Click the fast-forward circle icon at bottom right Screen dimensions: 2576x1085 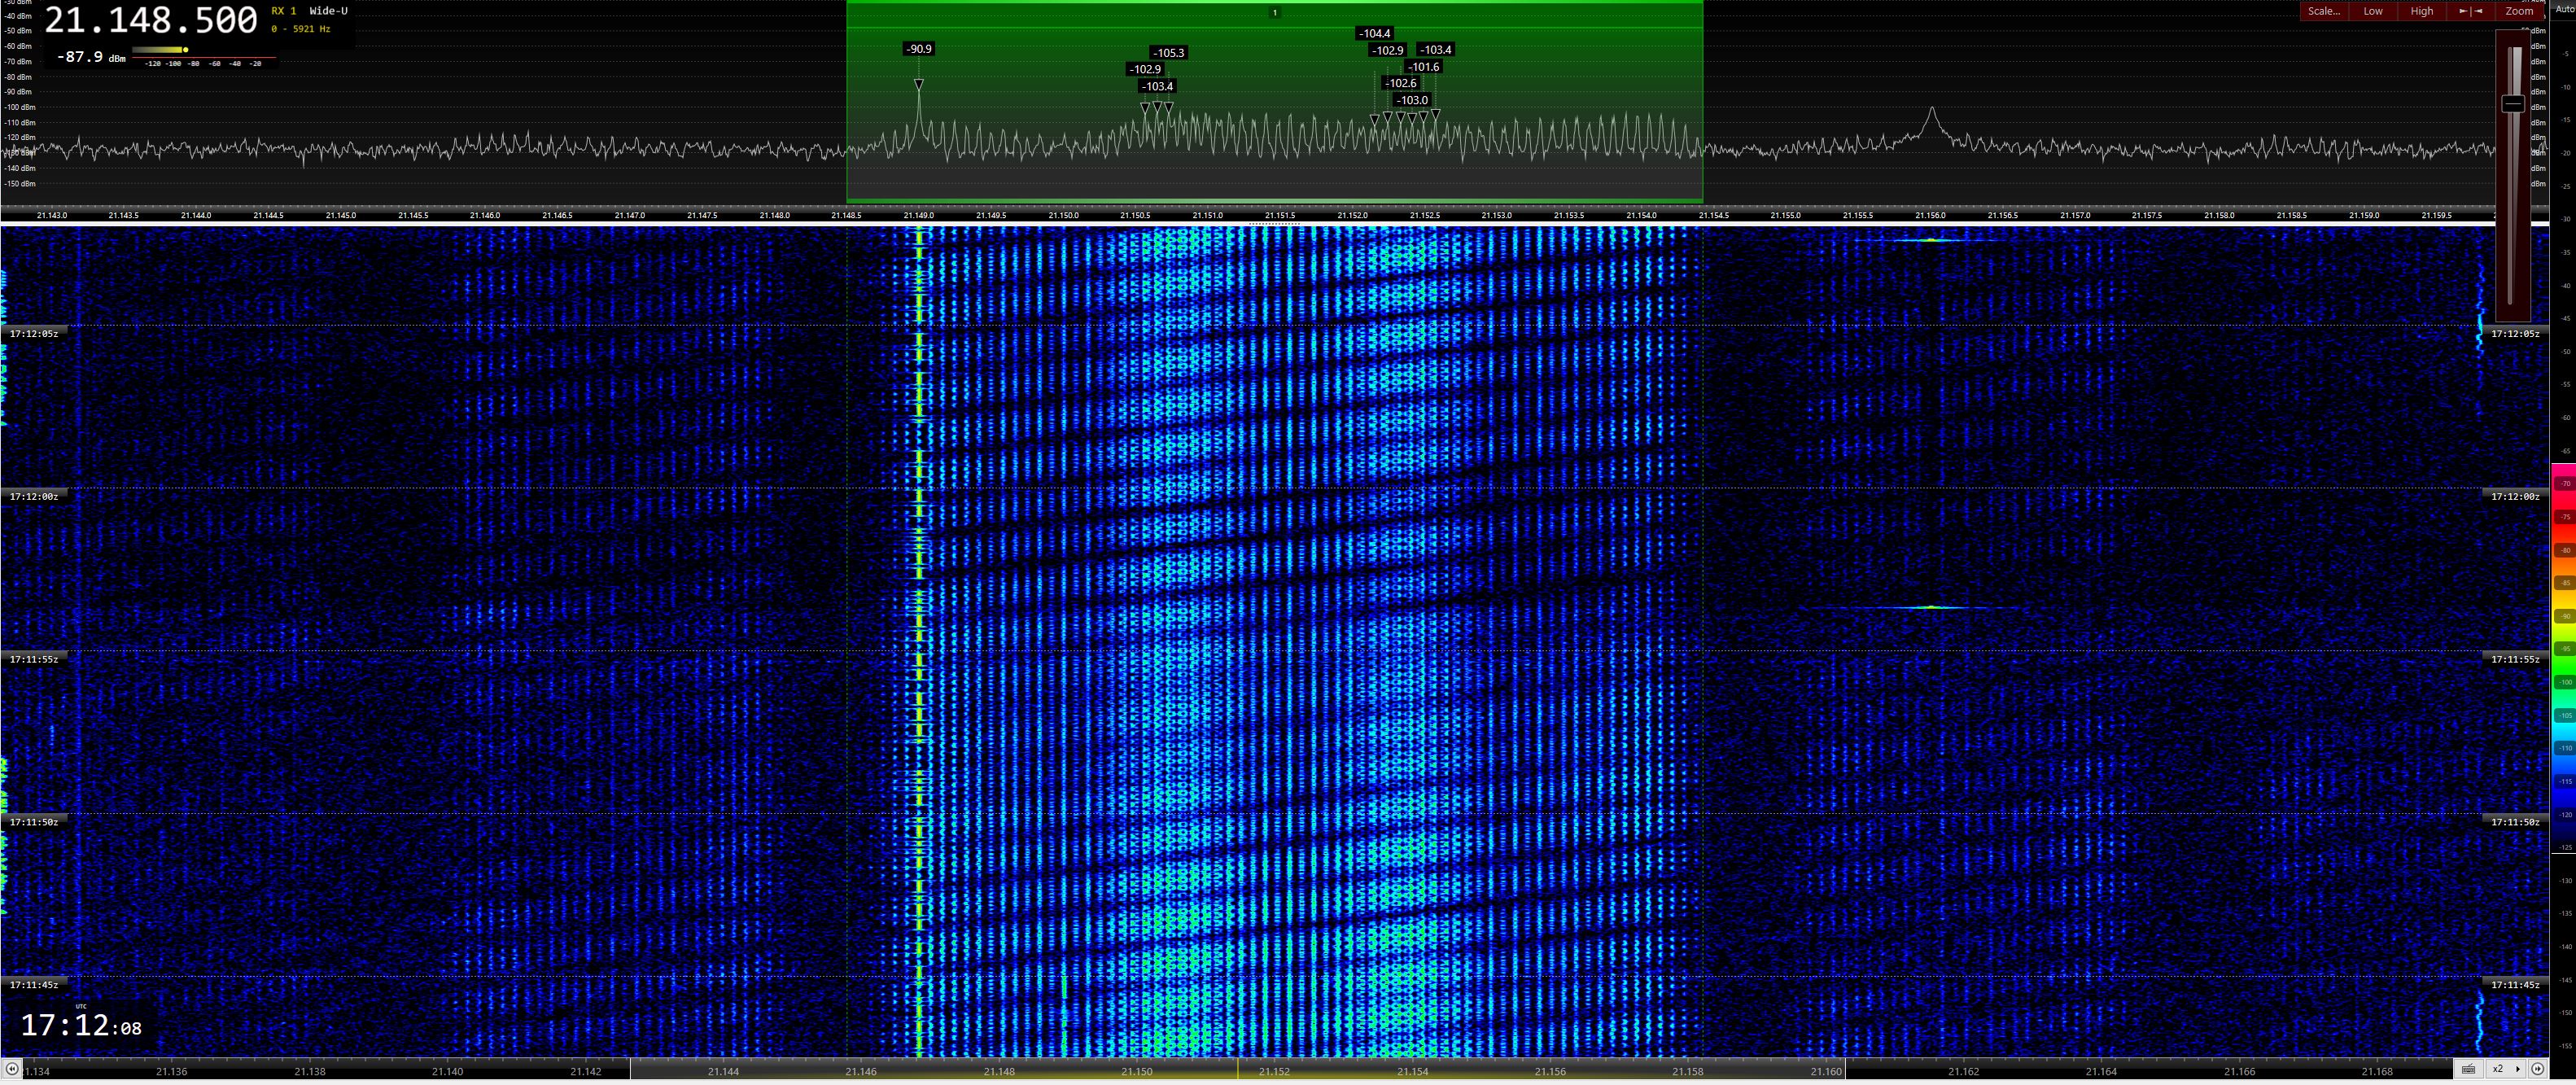tap(2537, 1069)
